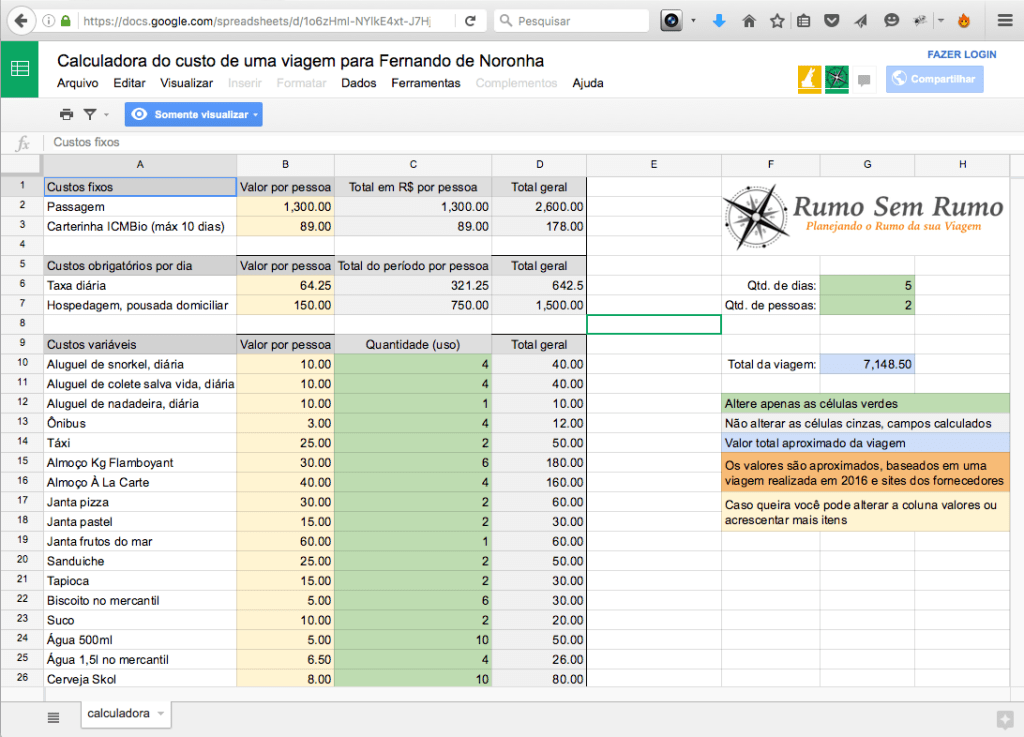Open the calculadora sheet tab arrow
The height and width of the screenshot is (737, 1024).
161,713
